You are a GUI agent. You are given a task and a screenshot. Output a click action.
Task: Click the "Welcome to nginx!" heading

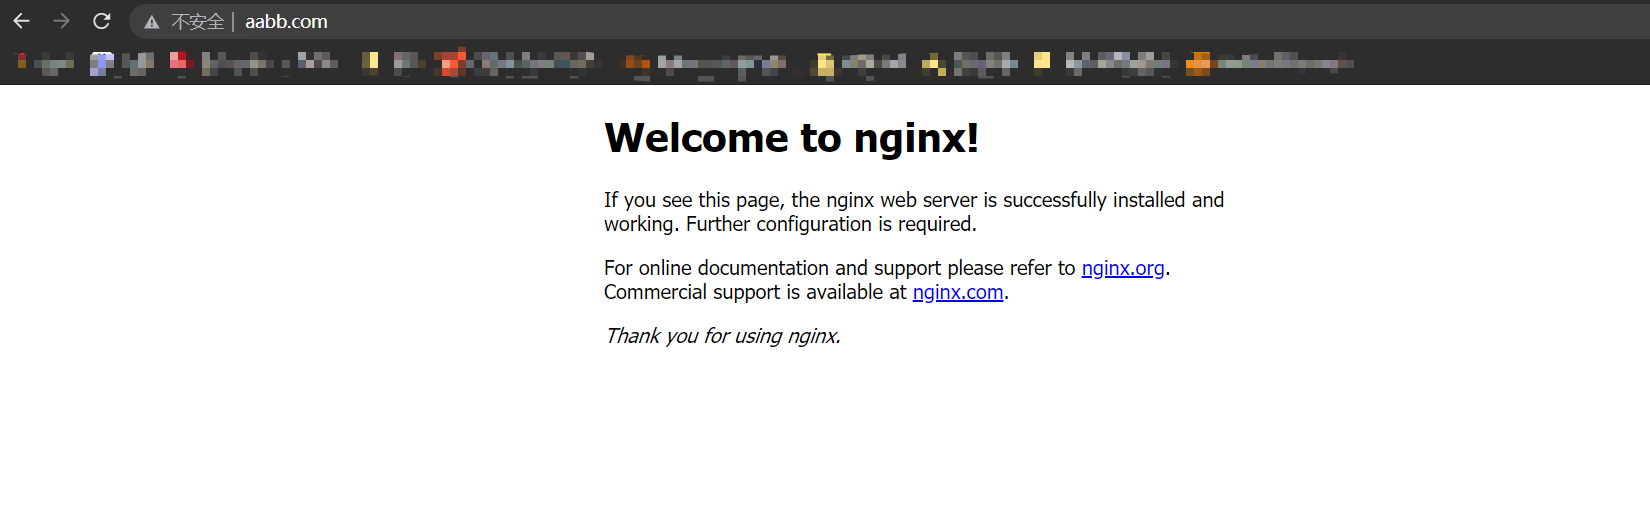pos(792,138)
